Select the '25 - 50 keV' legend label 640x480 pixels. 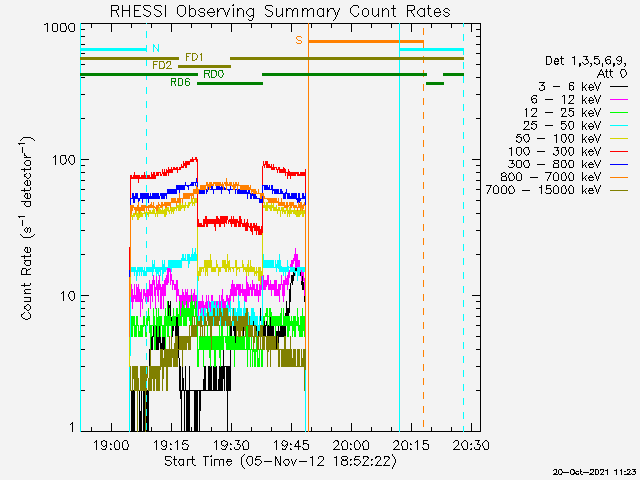tap(562, 125)
